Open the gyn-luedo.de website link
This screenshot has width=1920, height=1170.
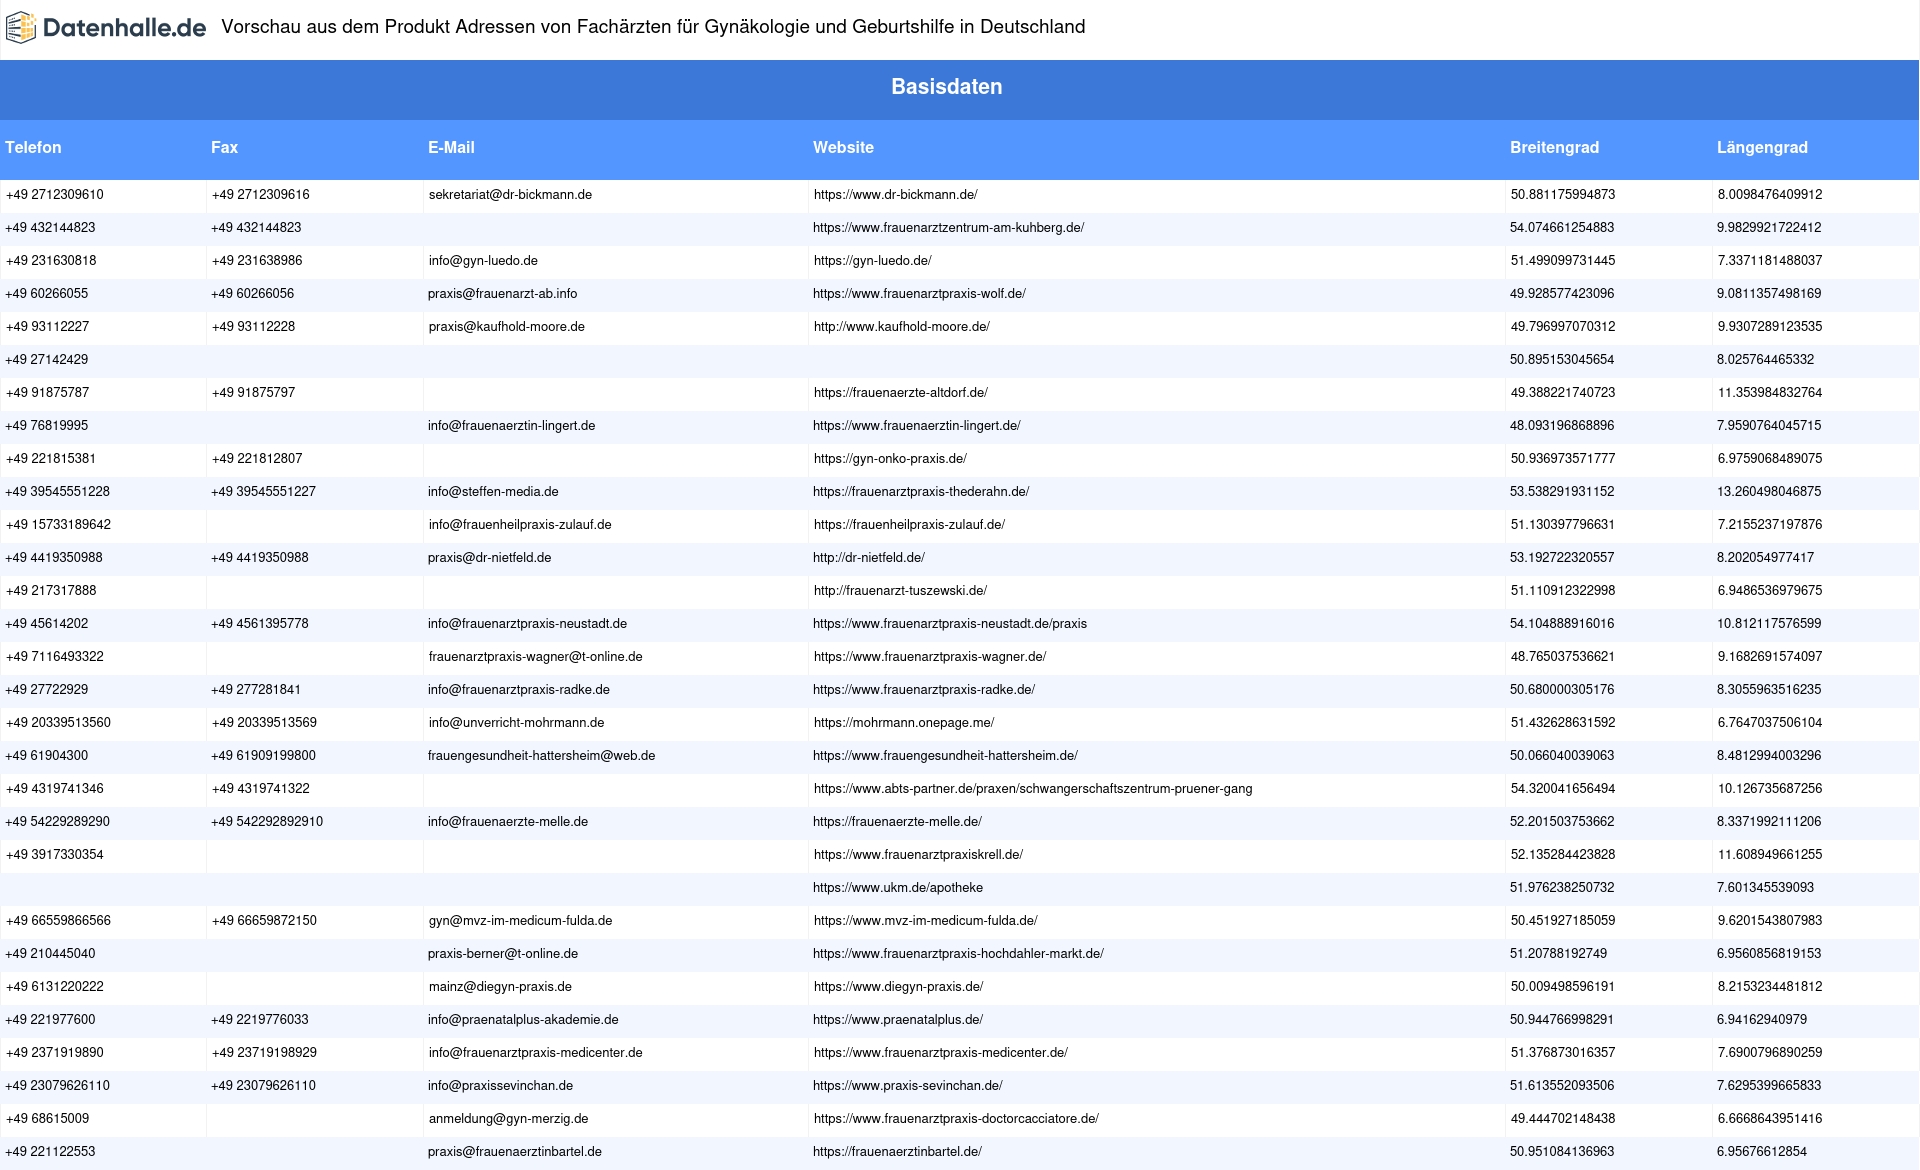pos(872,261)
